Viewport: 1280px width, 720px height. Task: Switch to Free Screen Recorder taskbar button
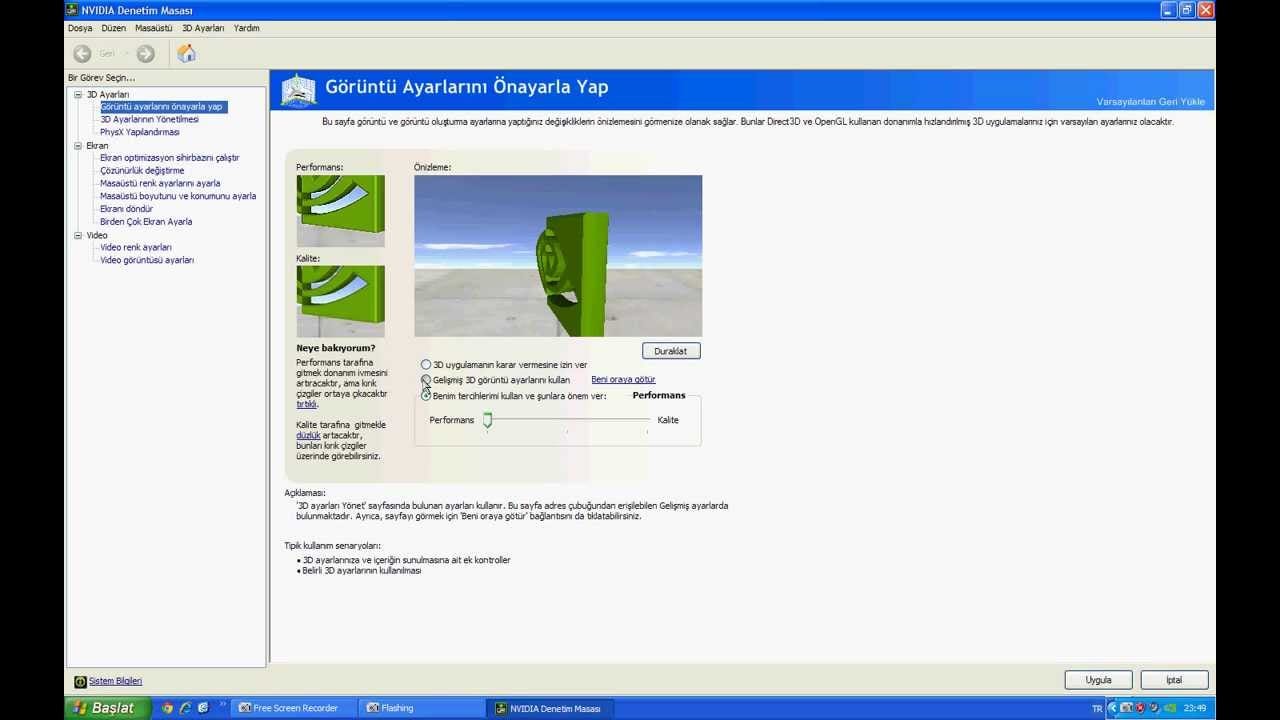coord(295,708)
